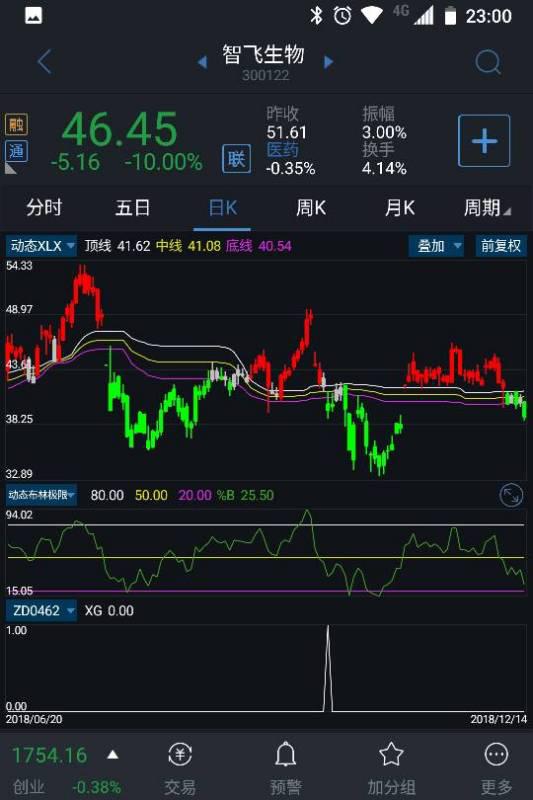Open the 医药 sector link

(282, 150)
